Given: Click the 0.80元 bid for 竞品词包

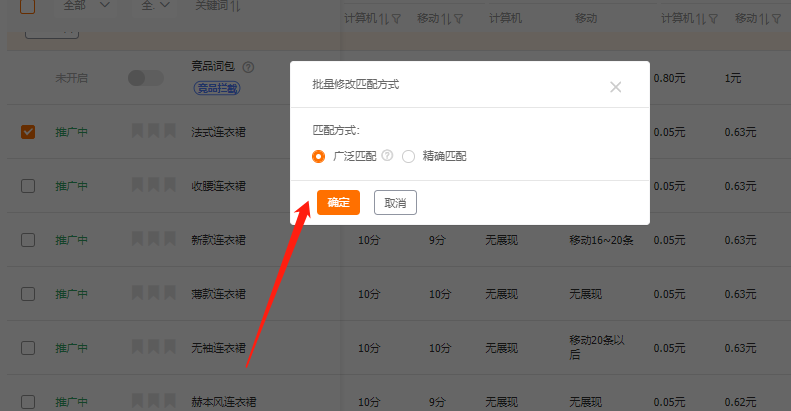Looking at the screenshot, I should tap(669, 78).
